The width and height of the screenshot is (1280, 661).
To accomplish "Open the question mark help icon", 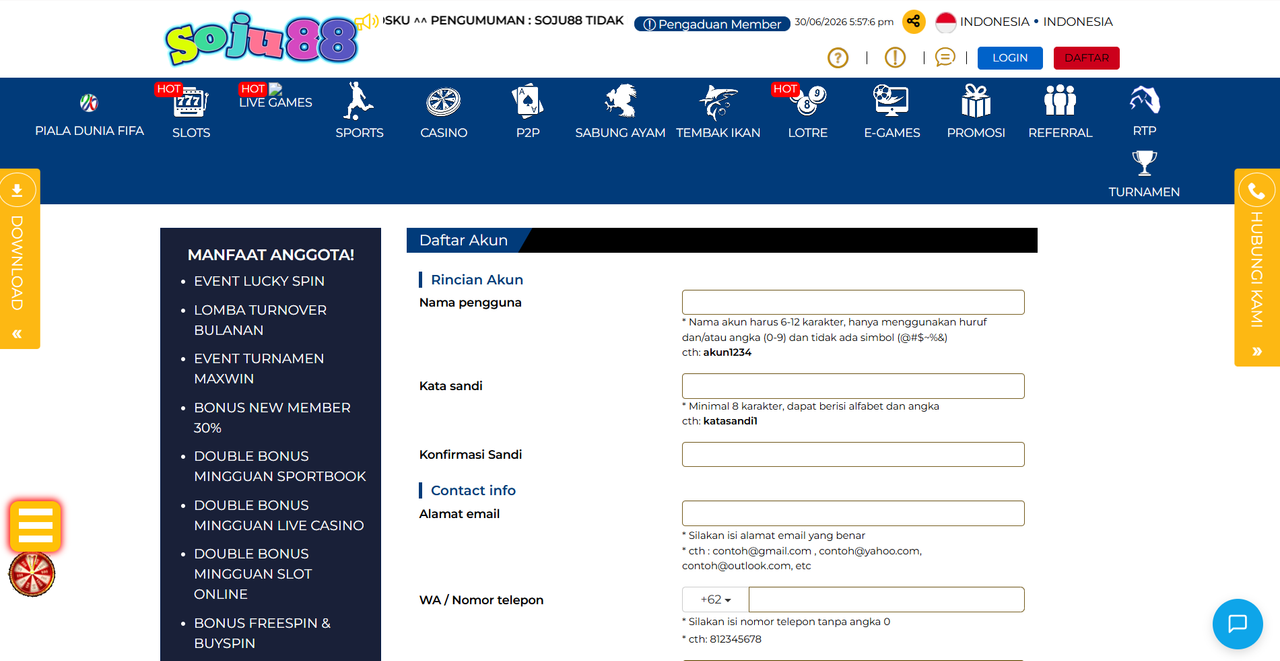I will coord(838,58).
